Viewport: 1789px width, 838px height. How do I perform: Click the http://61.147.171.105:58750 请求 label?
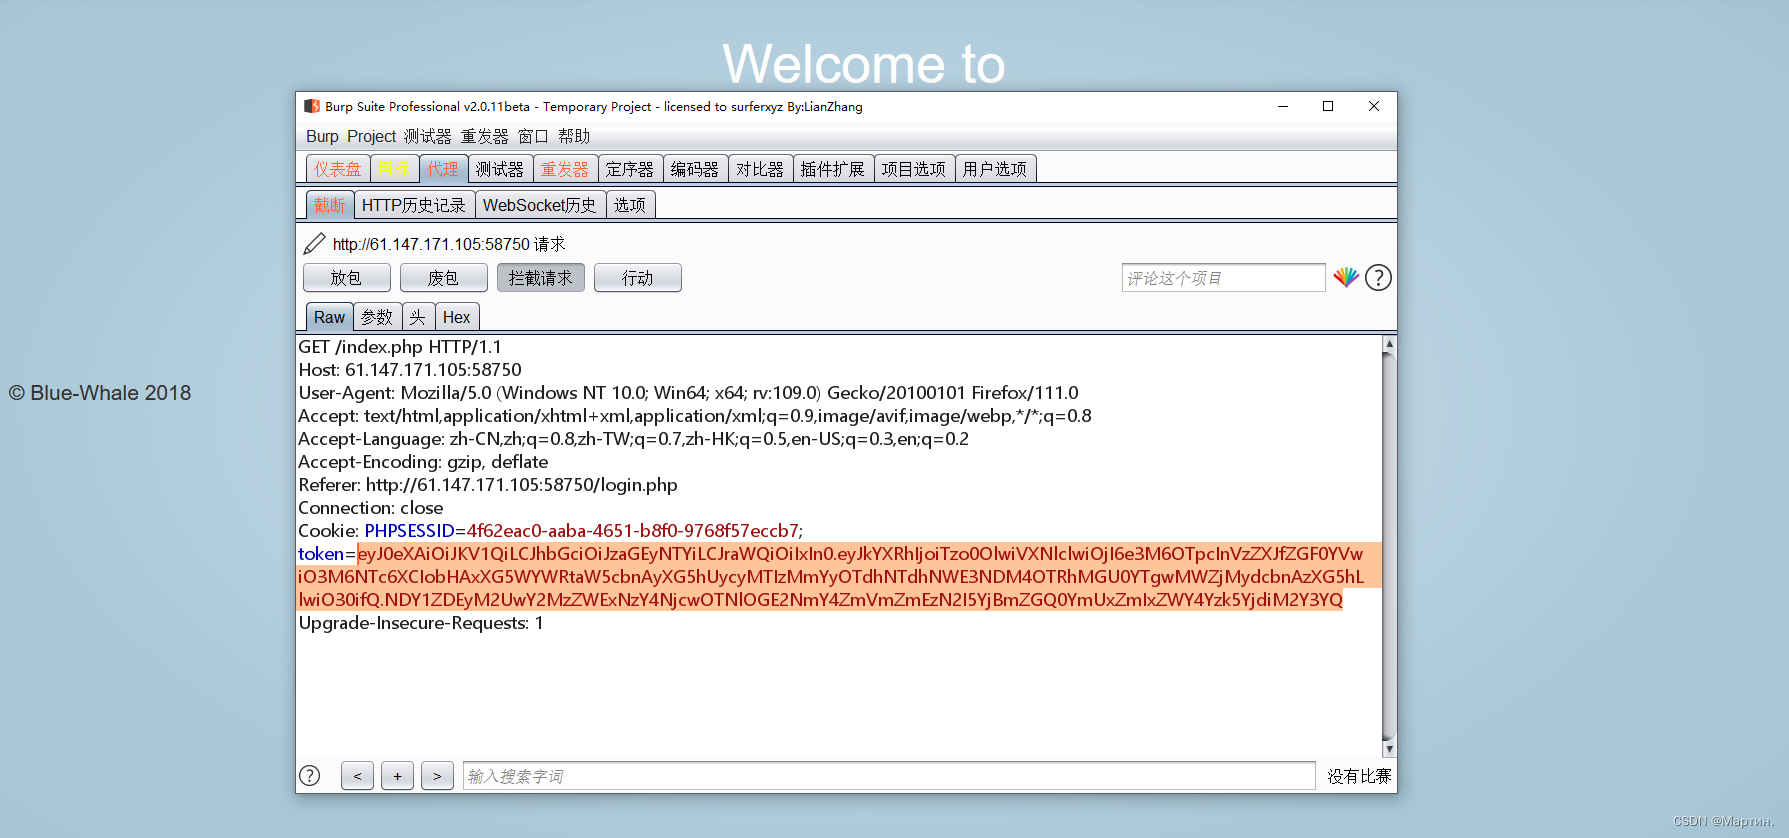point(449,244)
